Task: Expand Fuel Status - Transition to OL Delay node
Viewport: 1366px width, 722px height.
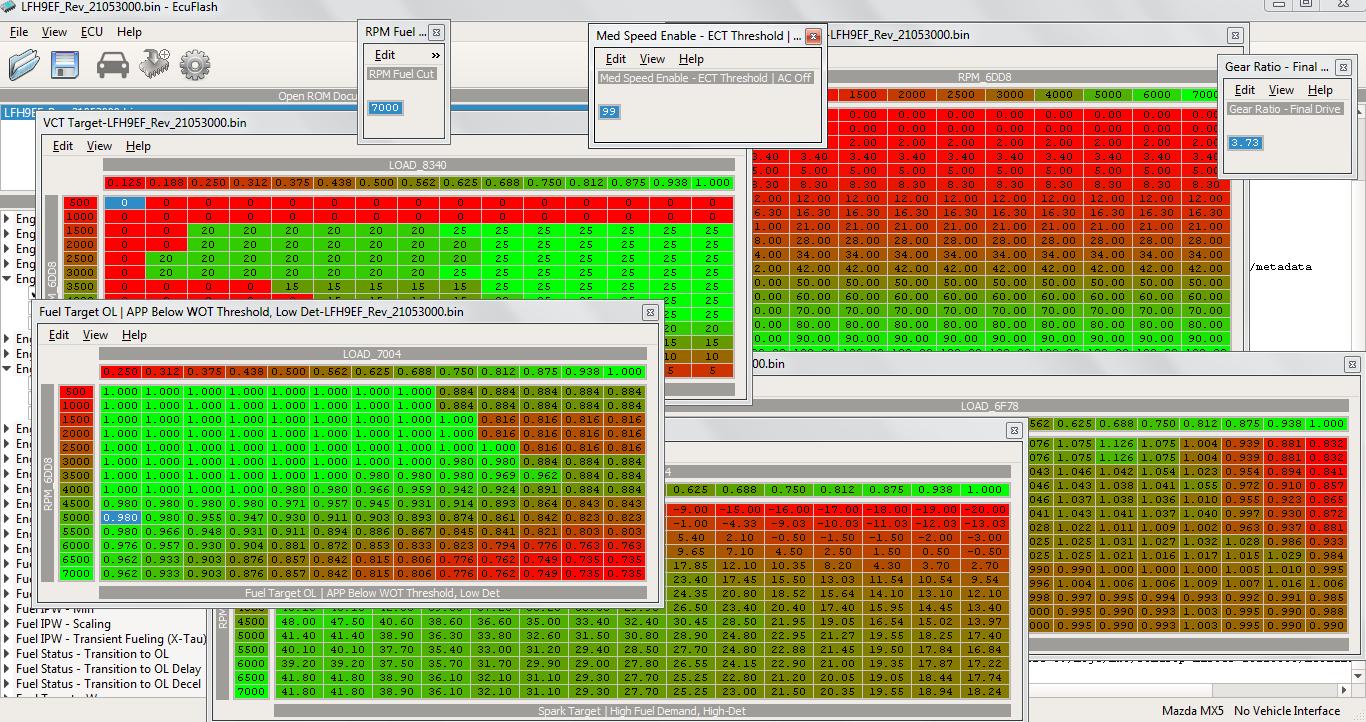Action: point(7,669)
